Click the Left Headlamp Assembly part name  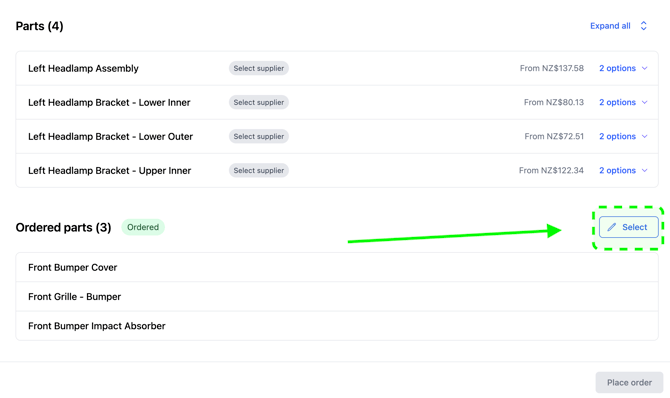coord(83,68)
